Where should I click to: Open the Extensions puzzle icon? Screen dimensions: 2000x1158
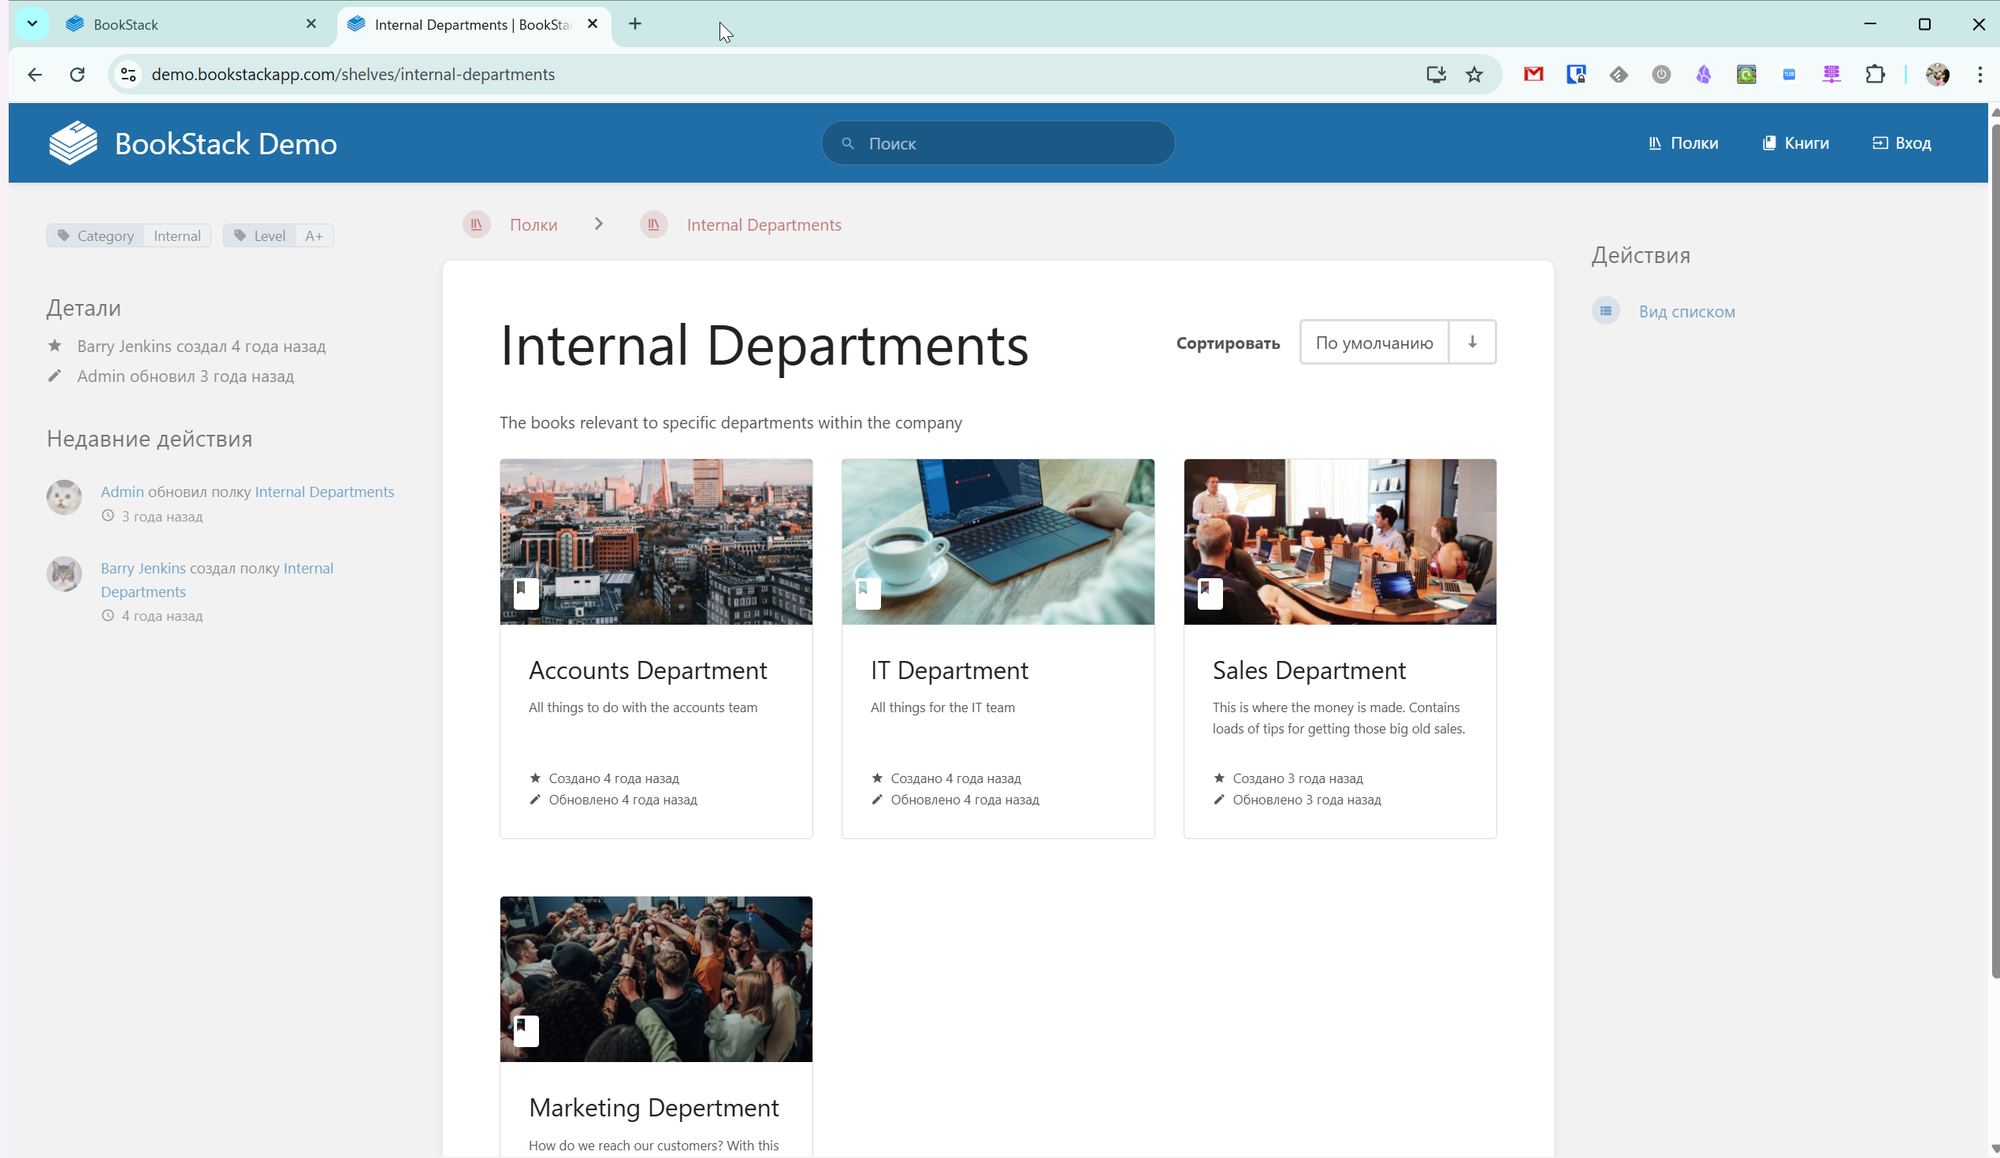click(x=1875, y=74)
